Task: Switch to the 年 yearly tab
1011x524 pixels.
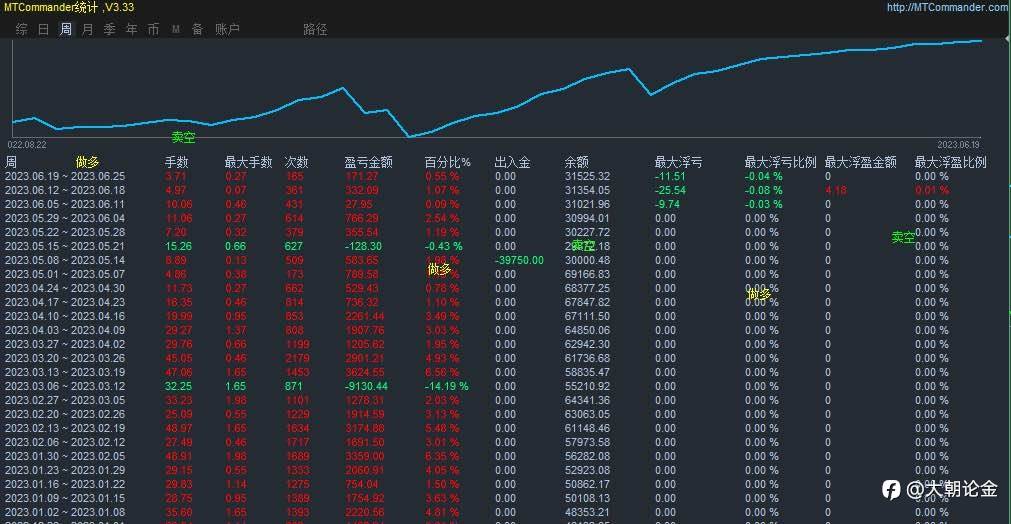Action: point(132,29)
